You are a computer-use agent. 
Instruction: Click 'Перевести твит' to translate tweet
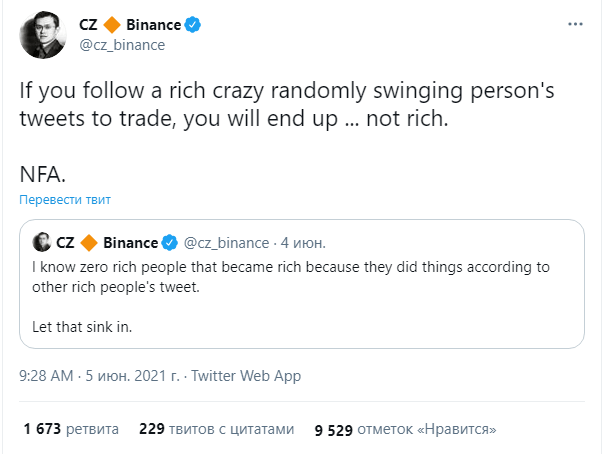pos(65,200)
